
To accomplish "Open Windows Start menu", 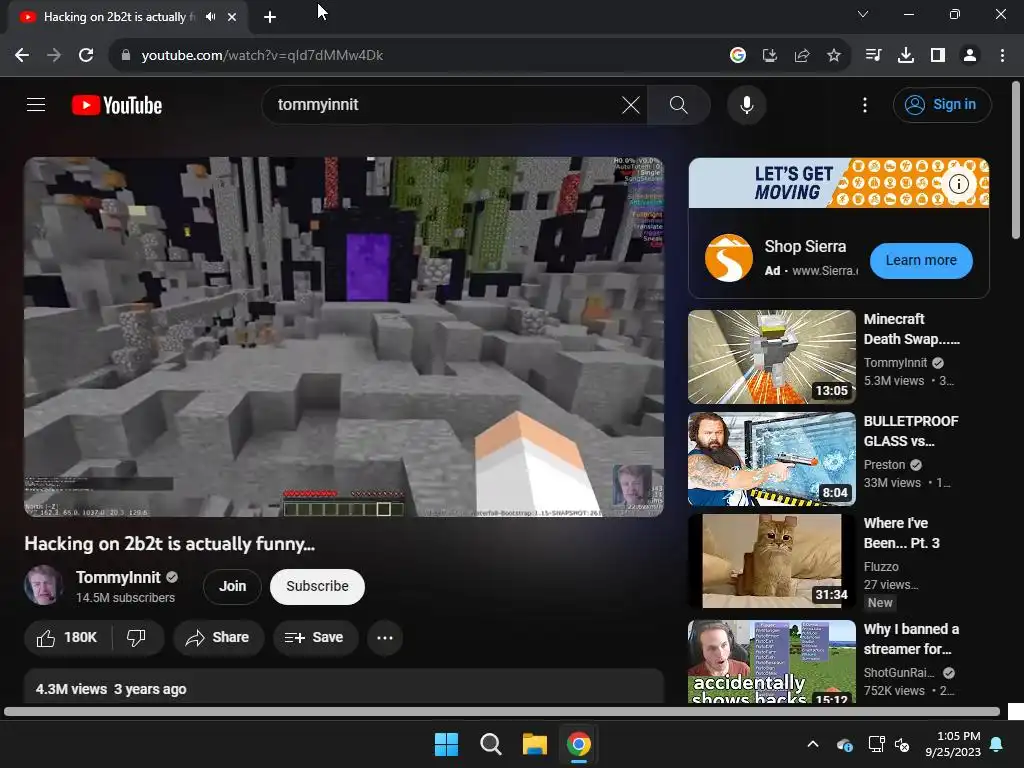I will click(x=447, y=744).
